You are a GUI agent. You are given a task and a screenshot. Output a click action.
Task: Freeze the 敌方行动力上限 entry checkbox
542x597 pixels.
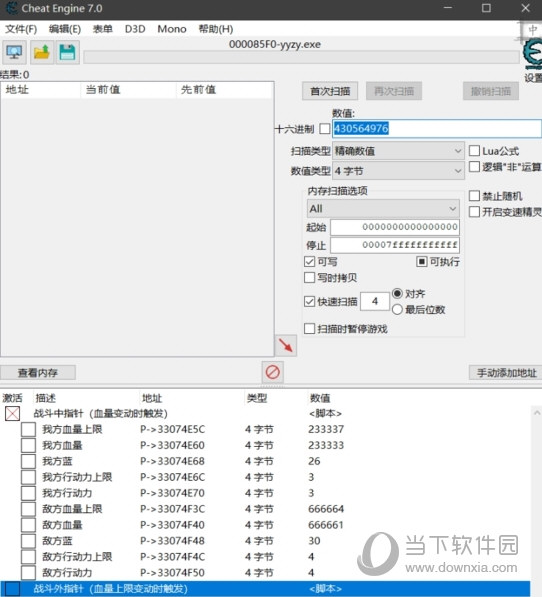(29, 557)
